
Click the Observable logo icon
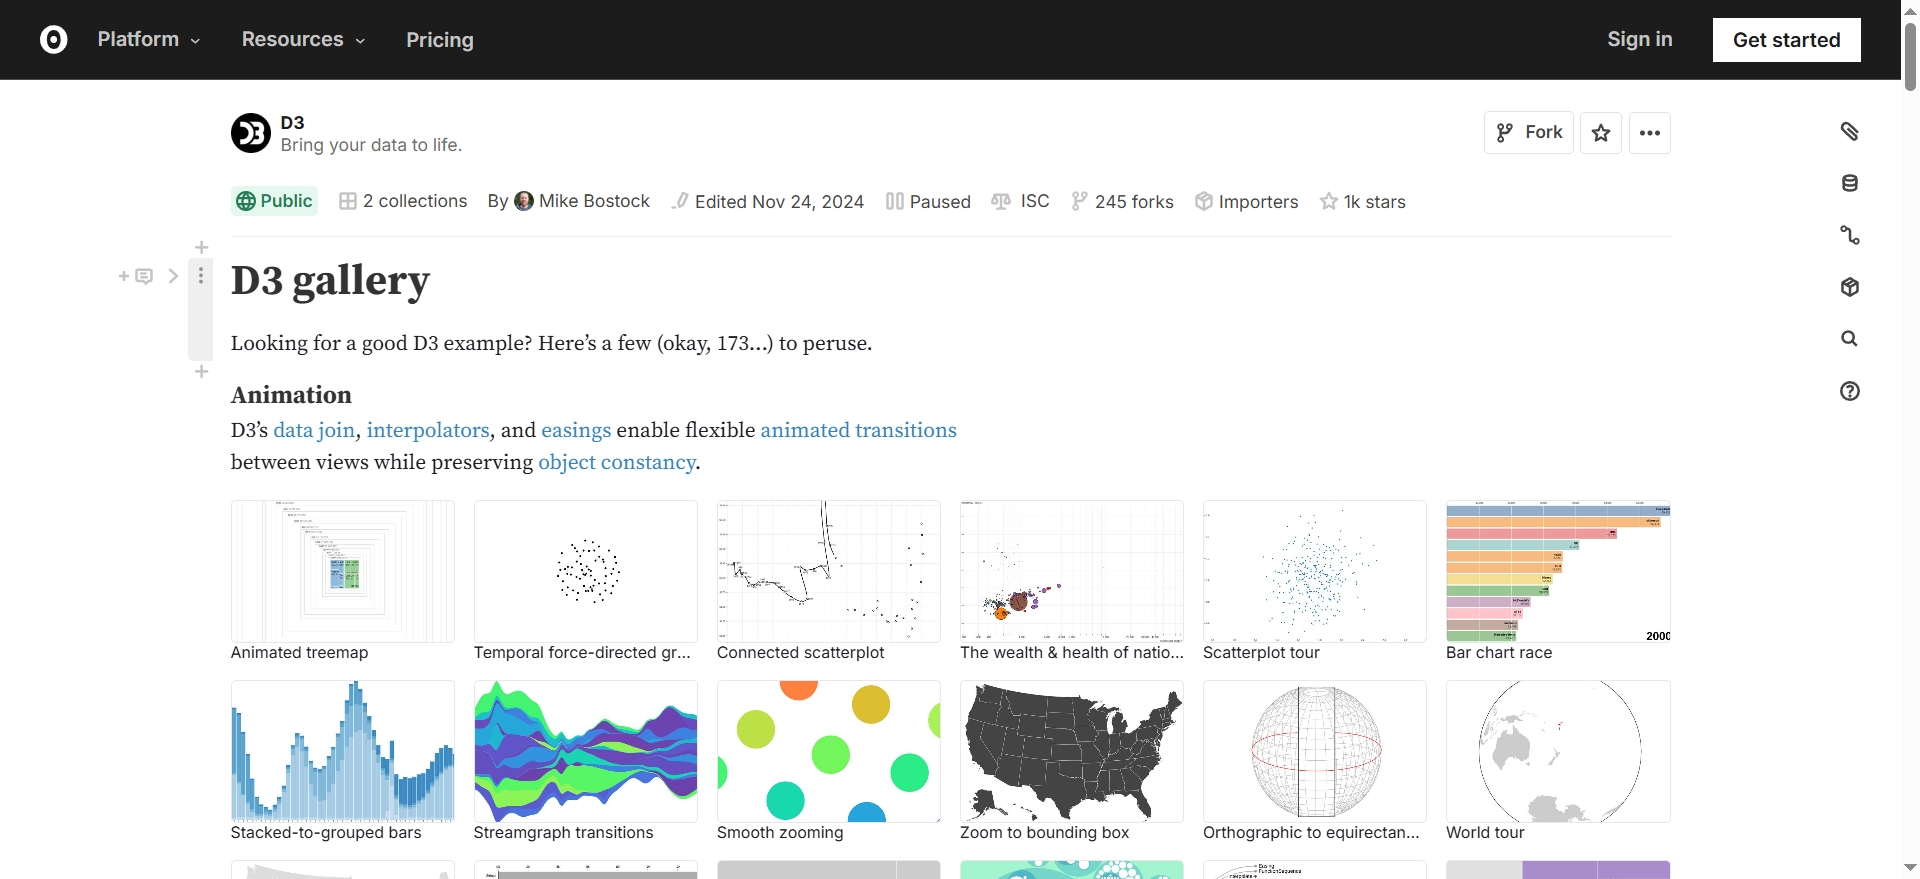53,39
